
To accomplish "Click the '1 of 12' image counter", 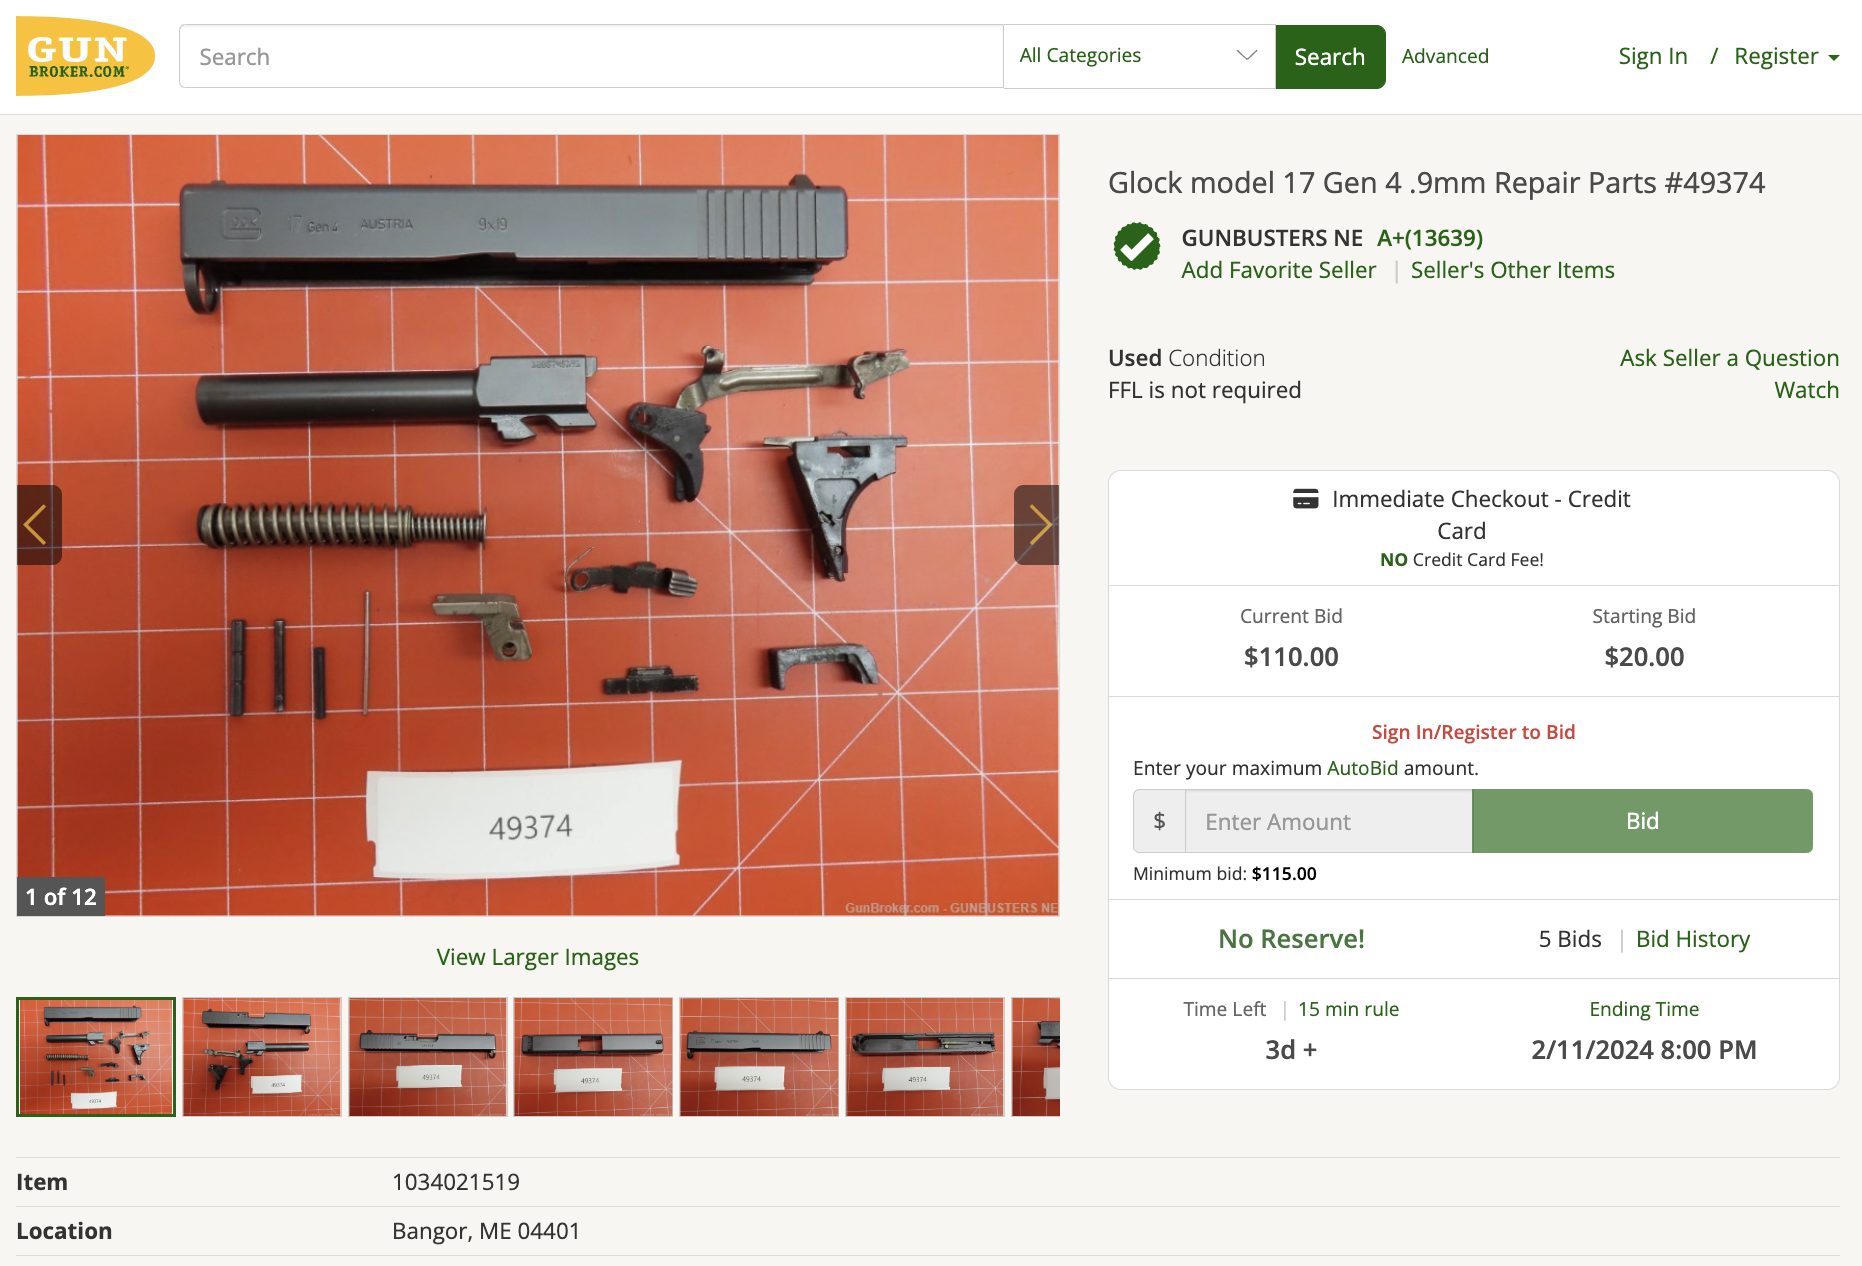I will [x=61, y=897].
